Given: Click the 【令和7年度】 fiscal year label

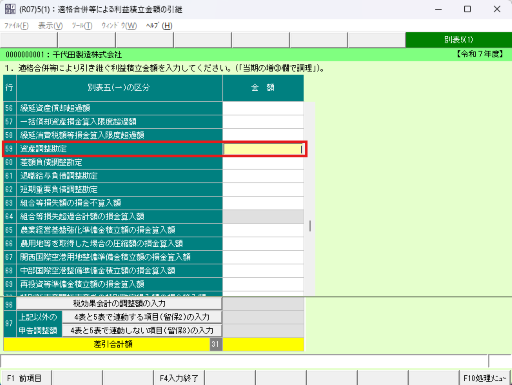Looking at the screenshot, I should pos(480,54).
